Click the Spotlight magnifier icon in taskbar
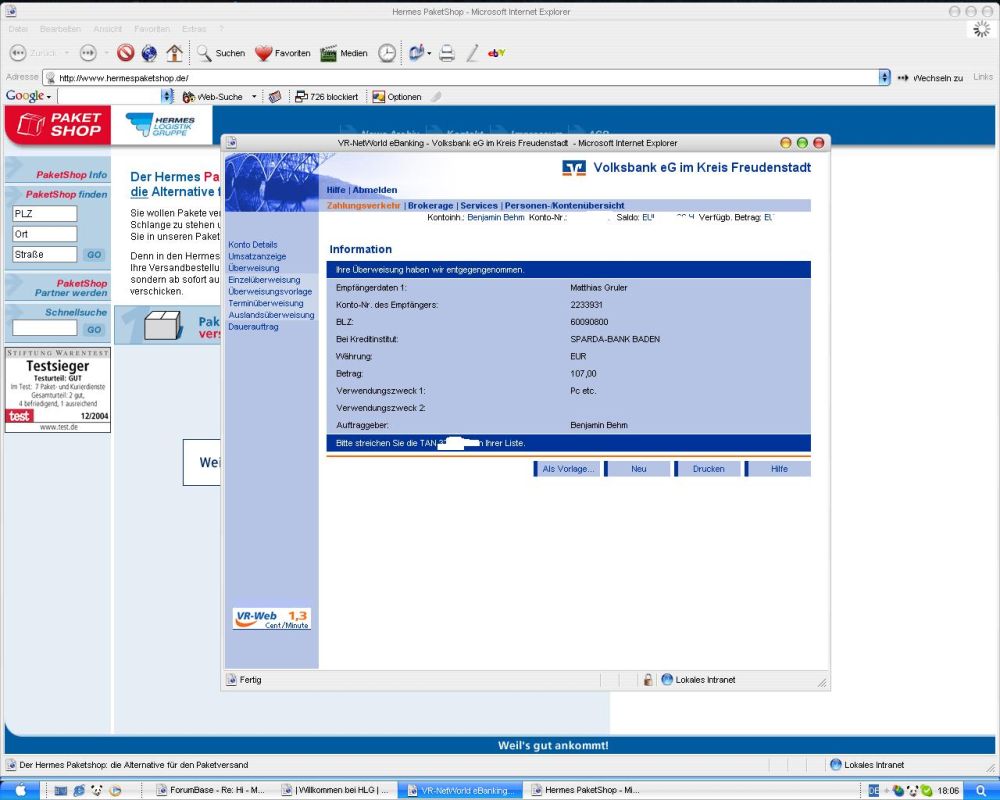 pos(980,790)
